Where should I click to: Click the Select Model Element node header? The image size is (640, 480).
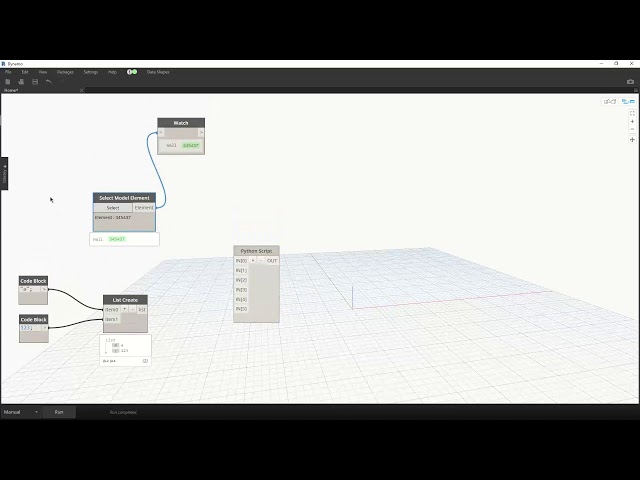pos(124,198)
